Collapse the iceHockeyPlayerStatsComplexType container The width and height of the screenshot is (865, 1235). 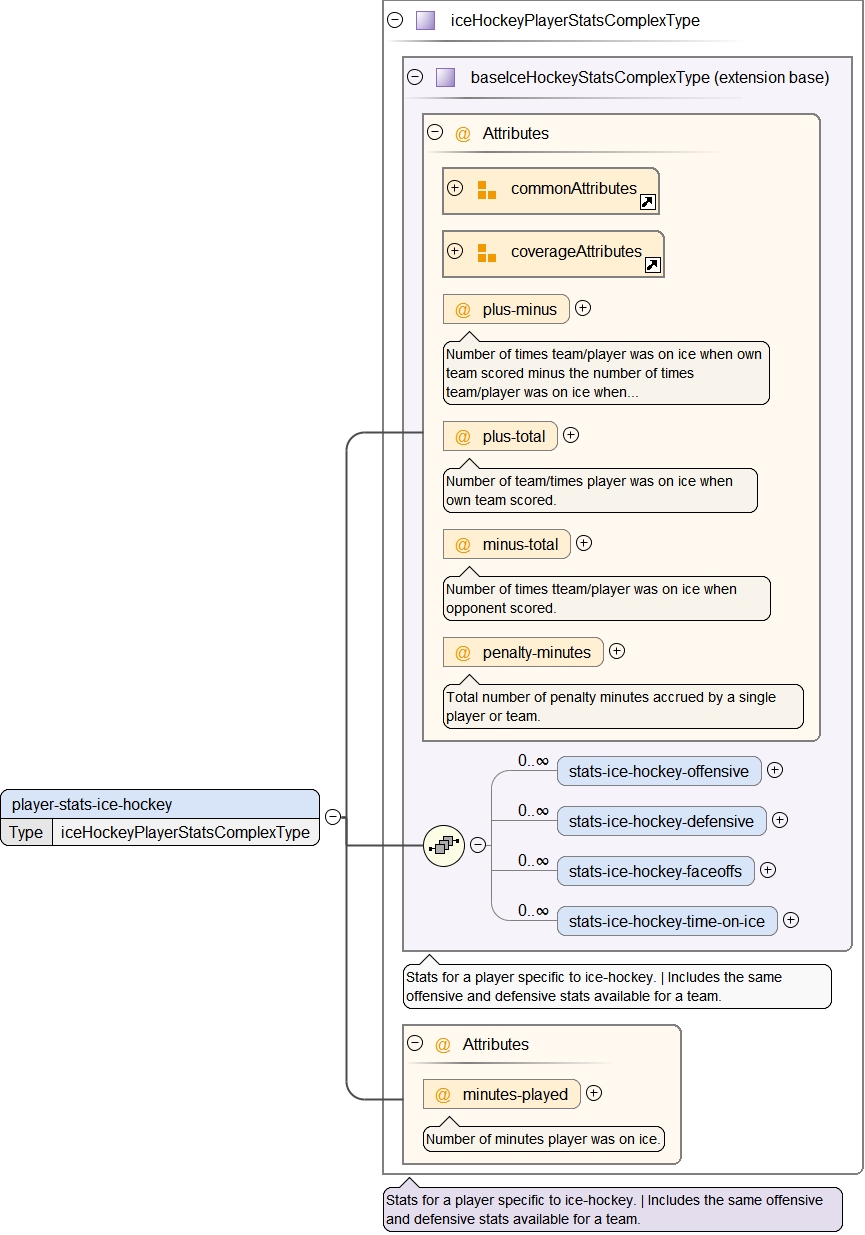click(x=395, y=20)
